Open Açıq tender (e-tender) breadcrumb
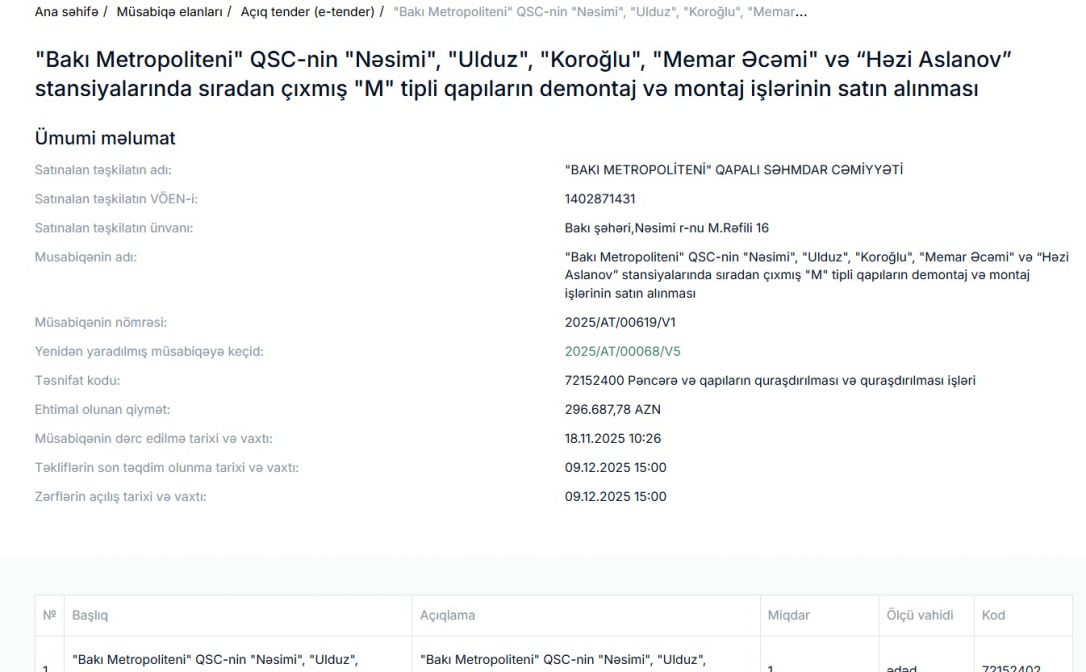1086x672 pixels. tap(307, 12)
